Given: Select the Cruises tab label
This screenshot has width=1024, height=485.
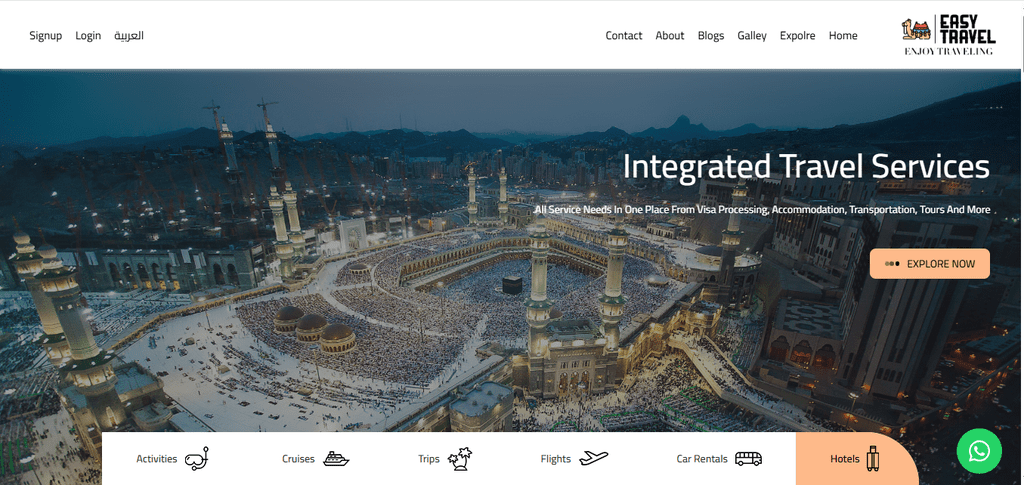Looking at the screenshot, I should [298, 459].
